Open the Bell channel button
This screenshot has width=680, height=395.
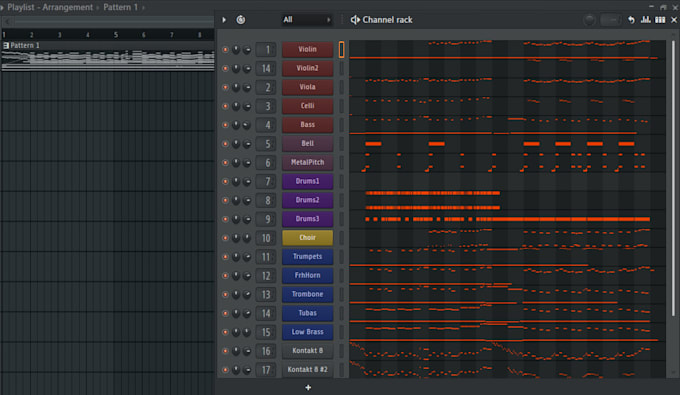[x=307, y=144]
